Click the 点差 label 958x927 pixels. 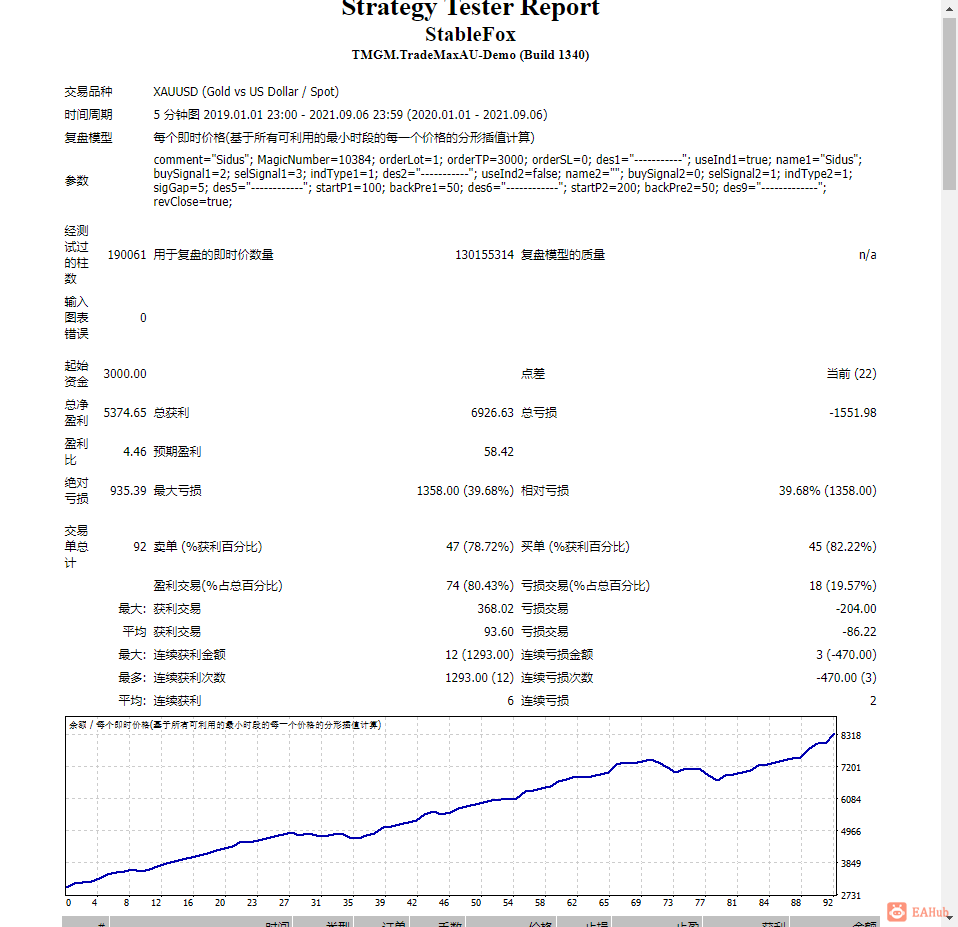[533, 374]
